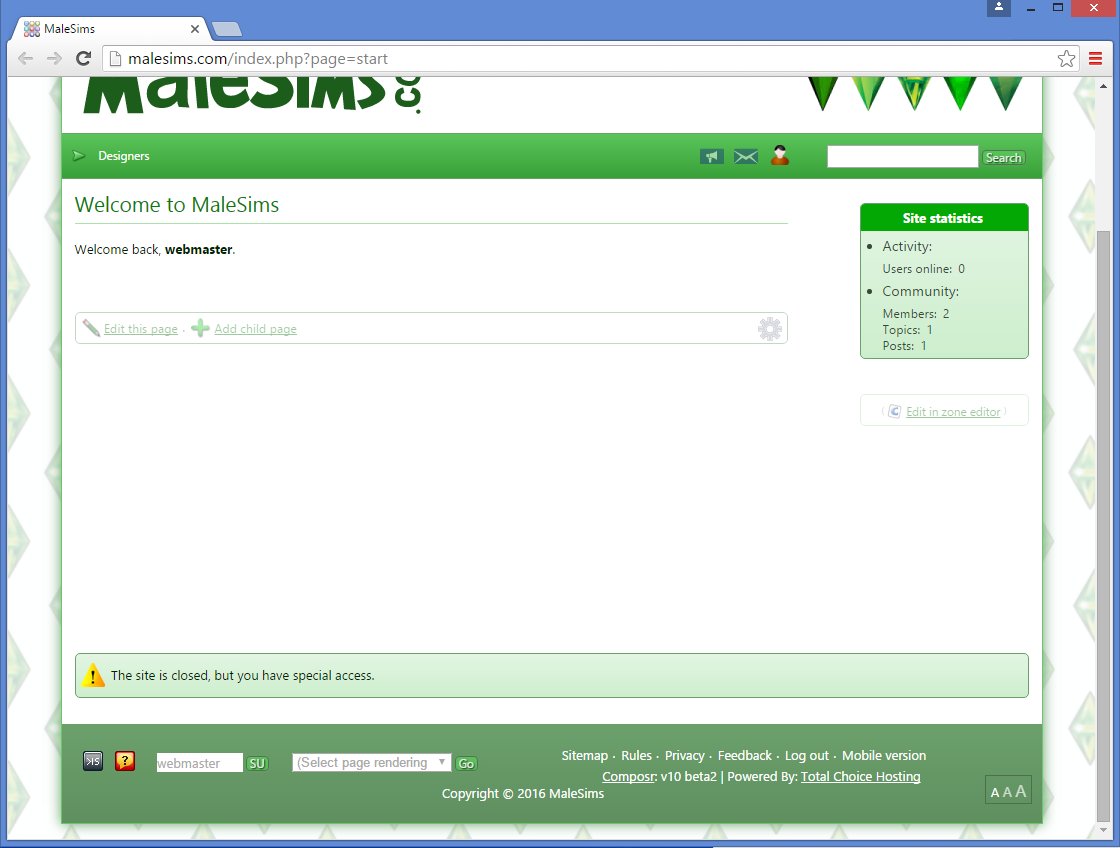
Task: Click the Copyright © 2016 MaleSims text
Action: coord(523,794)
